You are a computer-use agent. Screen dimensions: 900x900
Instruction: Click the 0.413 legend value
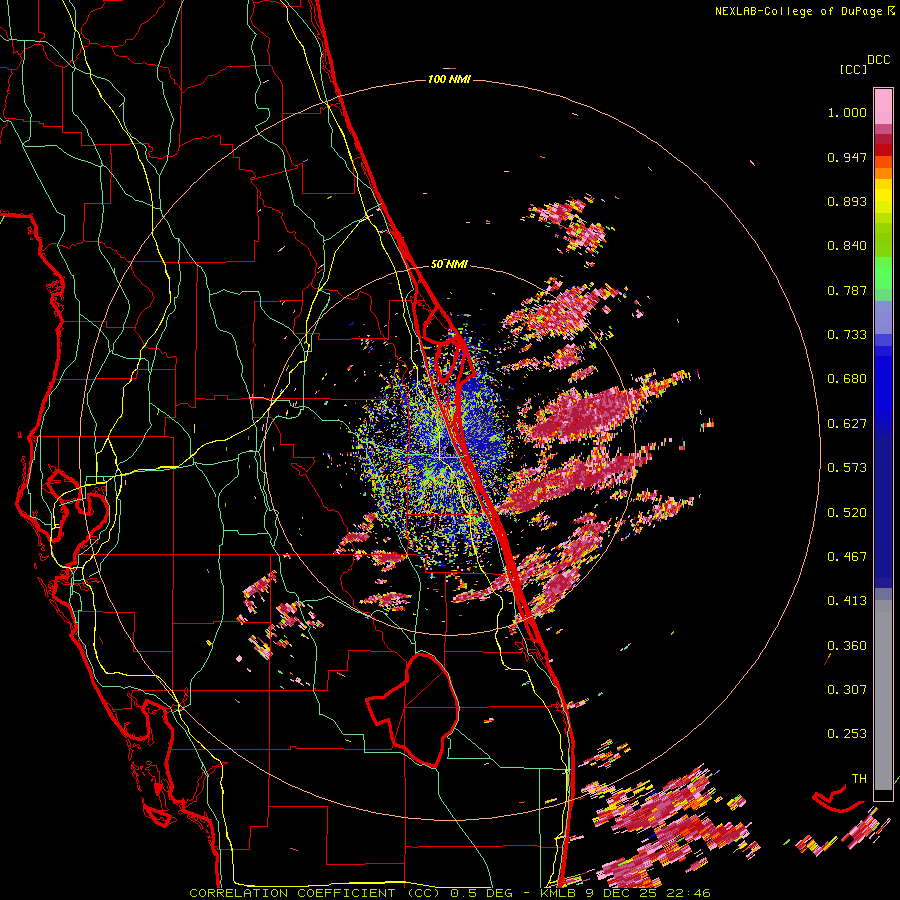pyautogui.click(x=847, y=601)
